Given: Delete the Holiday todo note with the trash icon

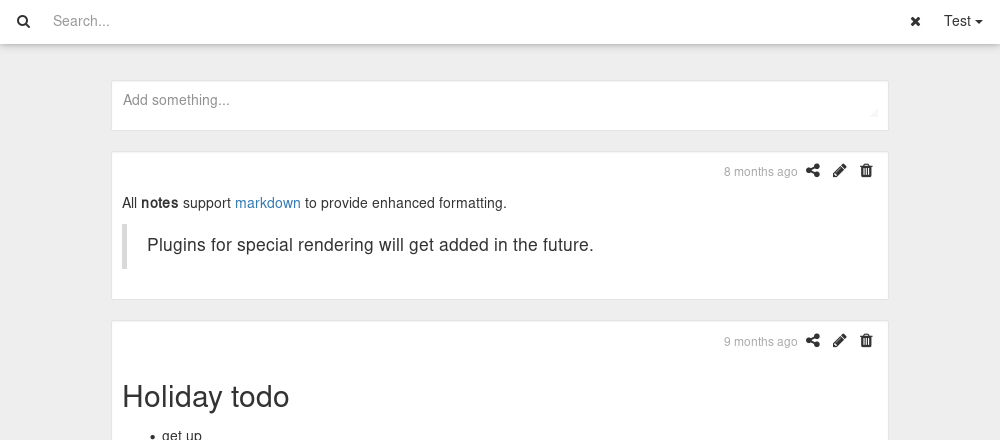Looking at the screenshot, I should tap(866, 341).
